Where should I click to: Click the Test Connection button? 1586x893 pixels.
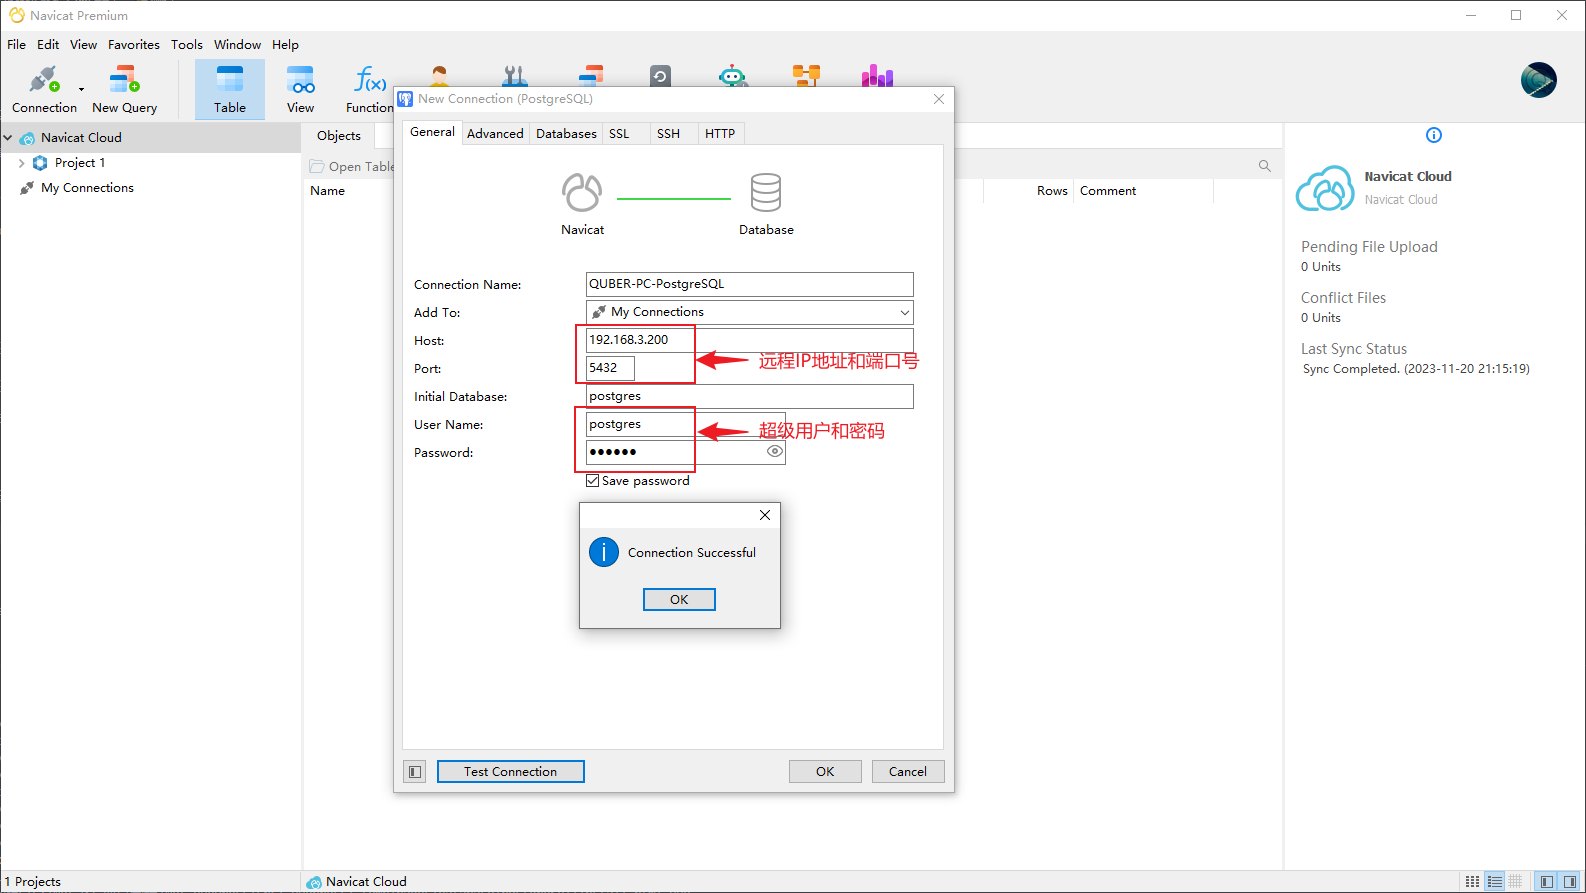click(x=510, y=772)
